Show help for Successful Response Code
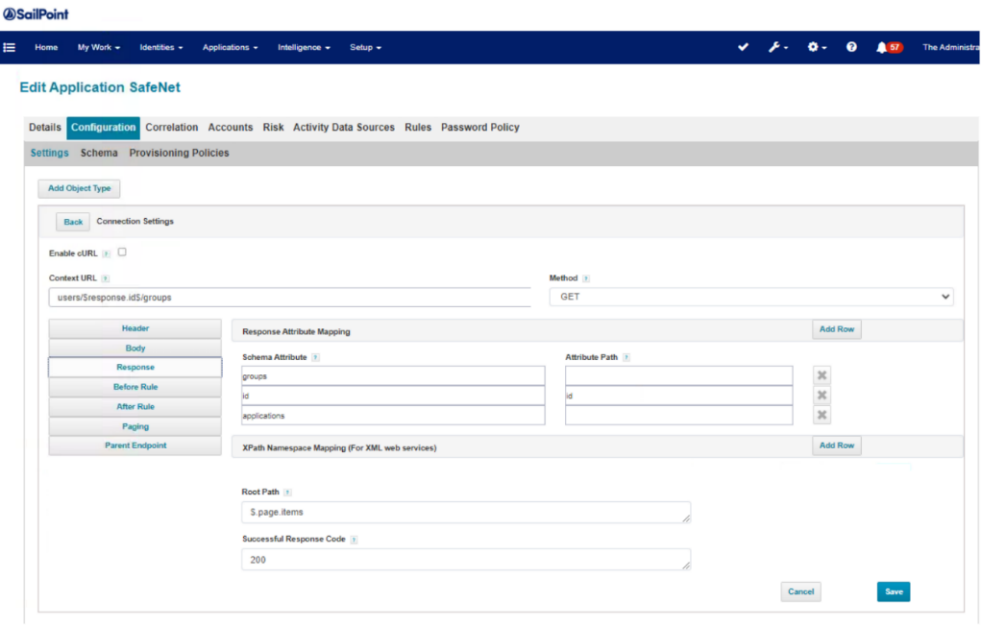 [x=353, y=539]
